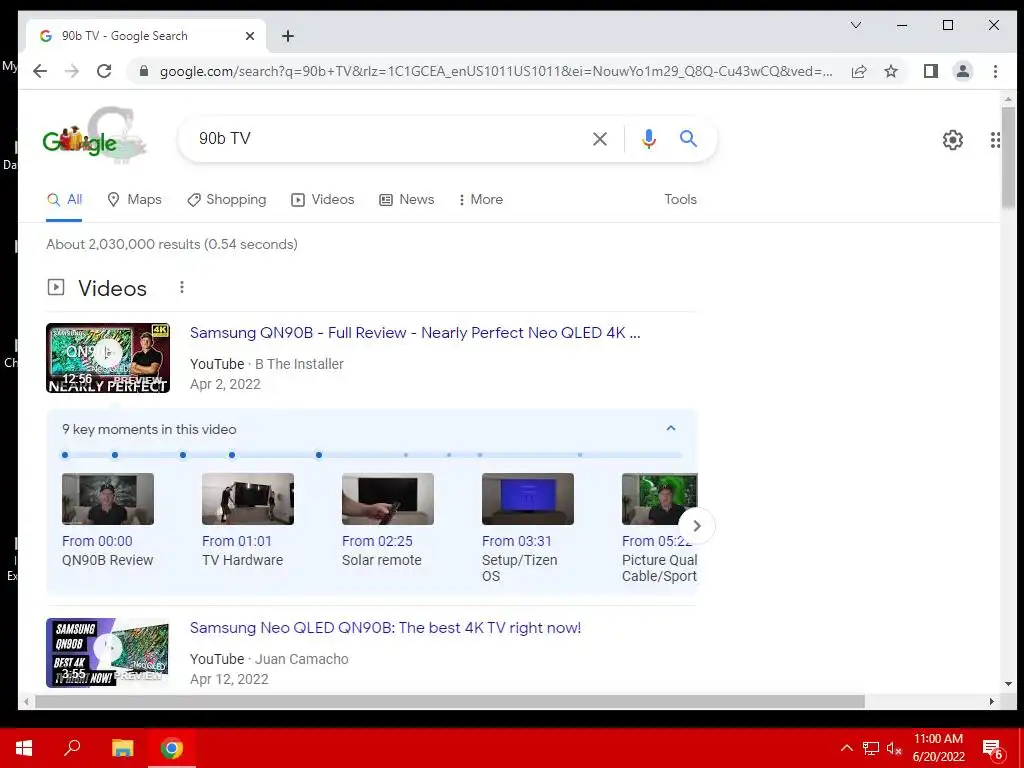Share this page icon in address bar
Image resolution: width=1024 pixels, height=768 pixels.
point(859,71)
